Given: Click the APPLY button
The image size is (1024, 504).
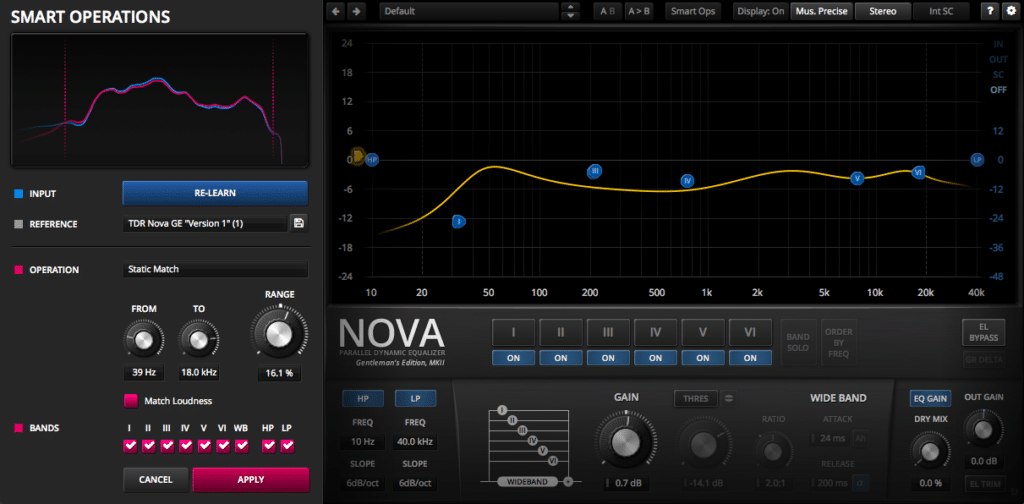Looking at the screenshot, I should (251, 480).
